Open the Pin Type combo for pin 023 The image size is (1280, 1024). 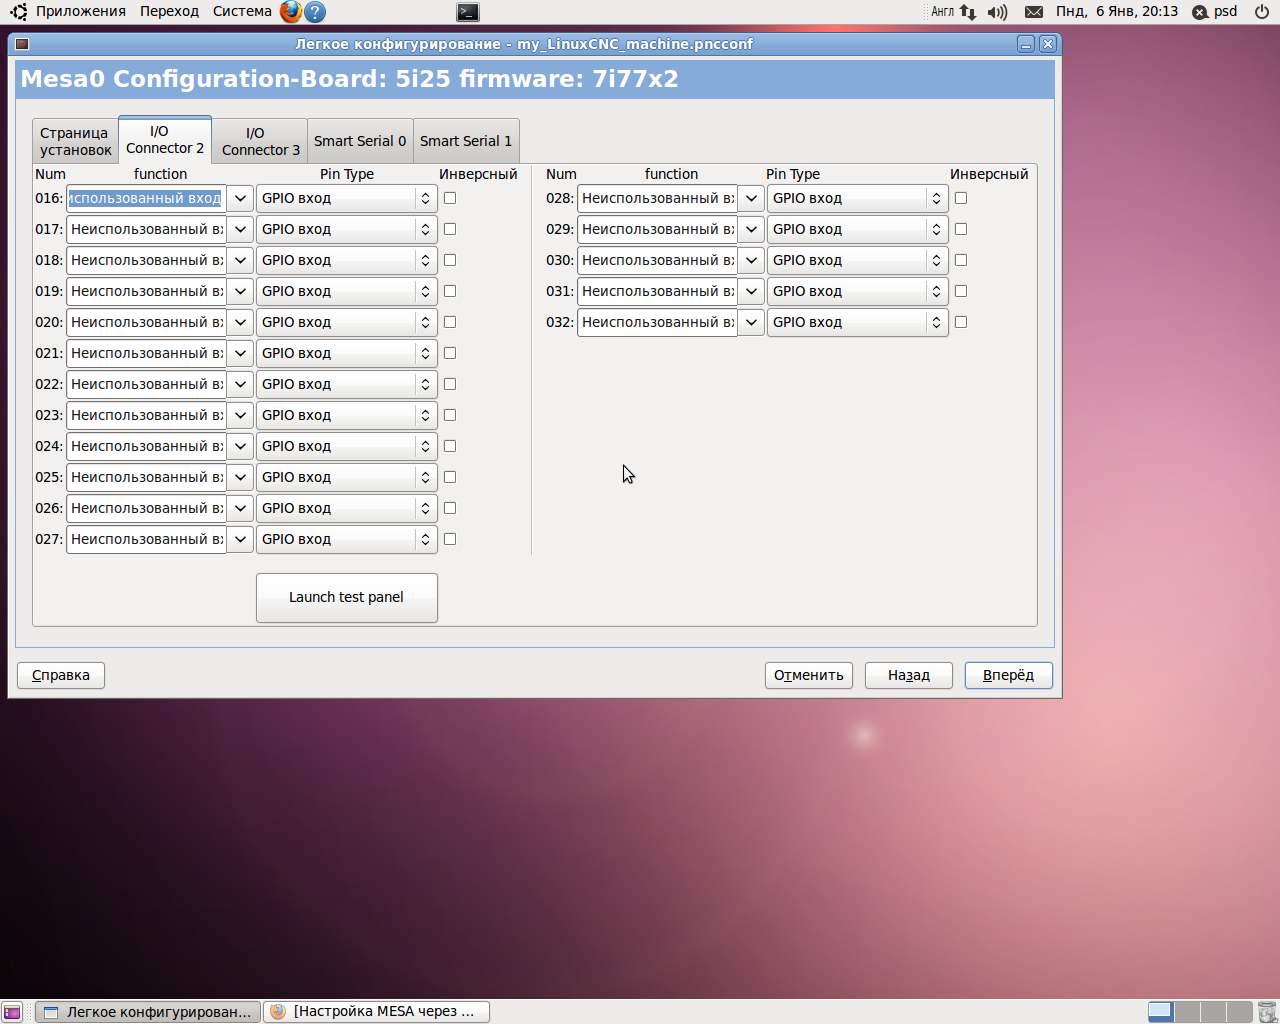tap(347, 415)
